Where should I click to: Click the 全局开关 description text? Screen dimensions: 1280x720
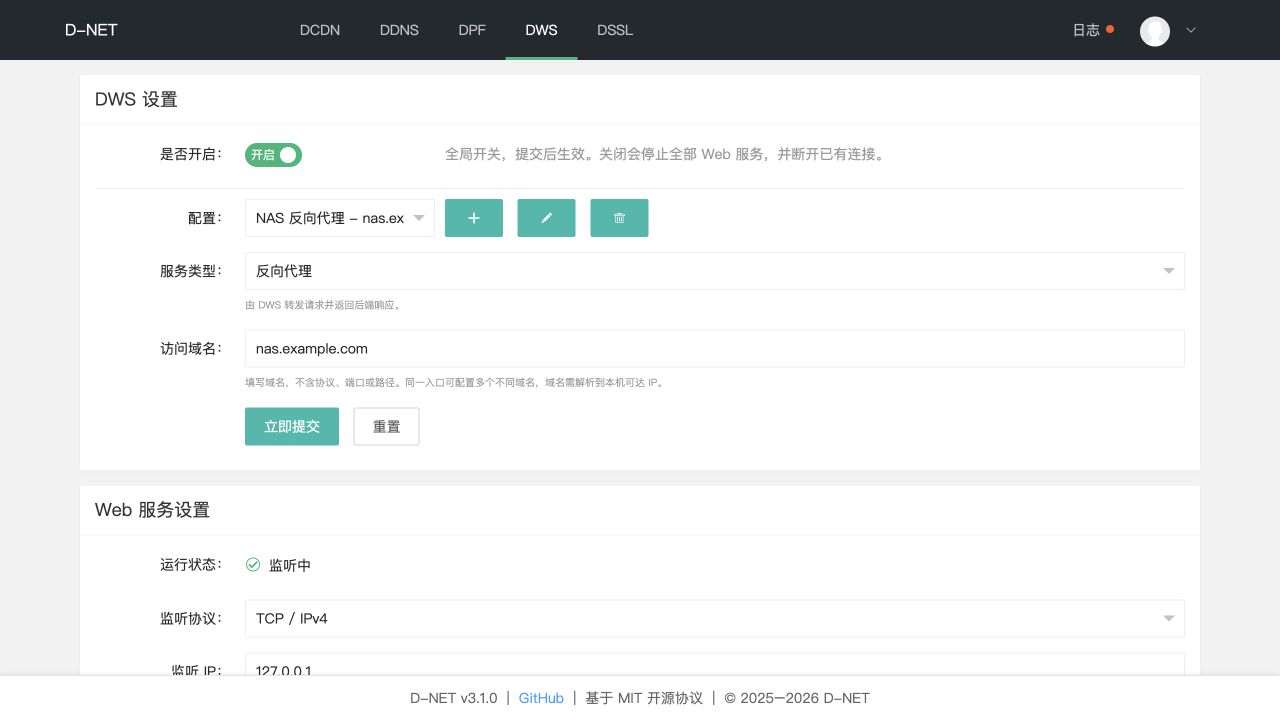(x=665, y=155)
